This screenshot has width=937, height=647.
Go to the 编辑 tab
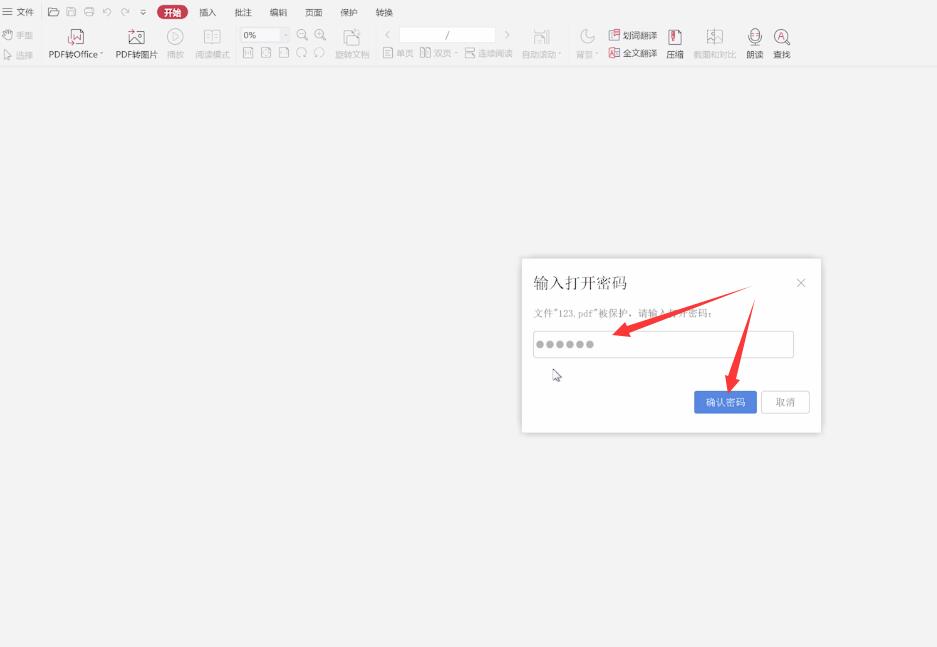[278, 13]
